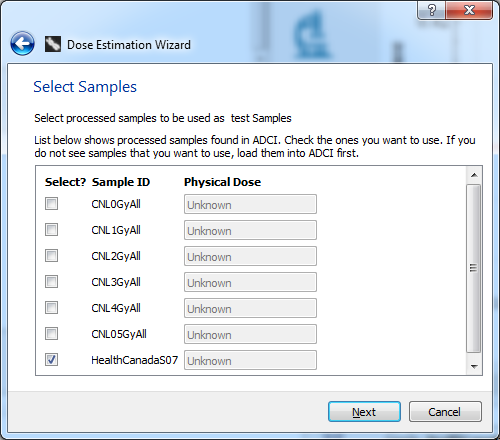The height and width of the screenshot is (440, 500).
Task: Click the Cancel button
Action: [x=445, y=412]
